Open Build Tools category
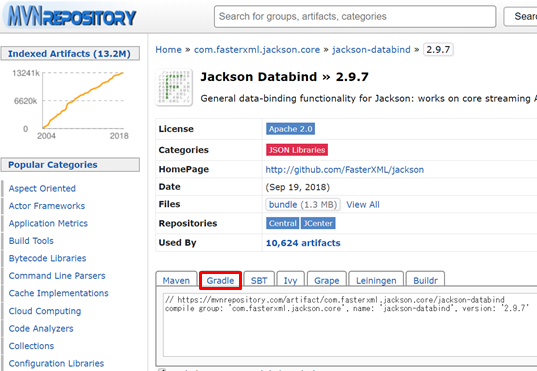The height and width of the screenshot is (371, 537). click(31, 241)
